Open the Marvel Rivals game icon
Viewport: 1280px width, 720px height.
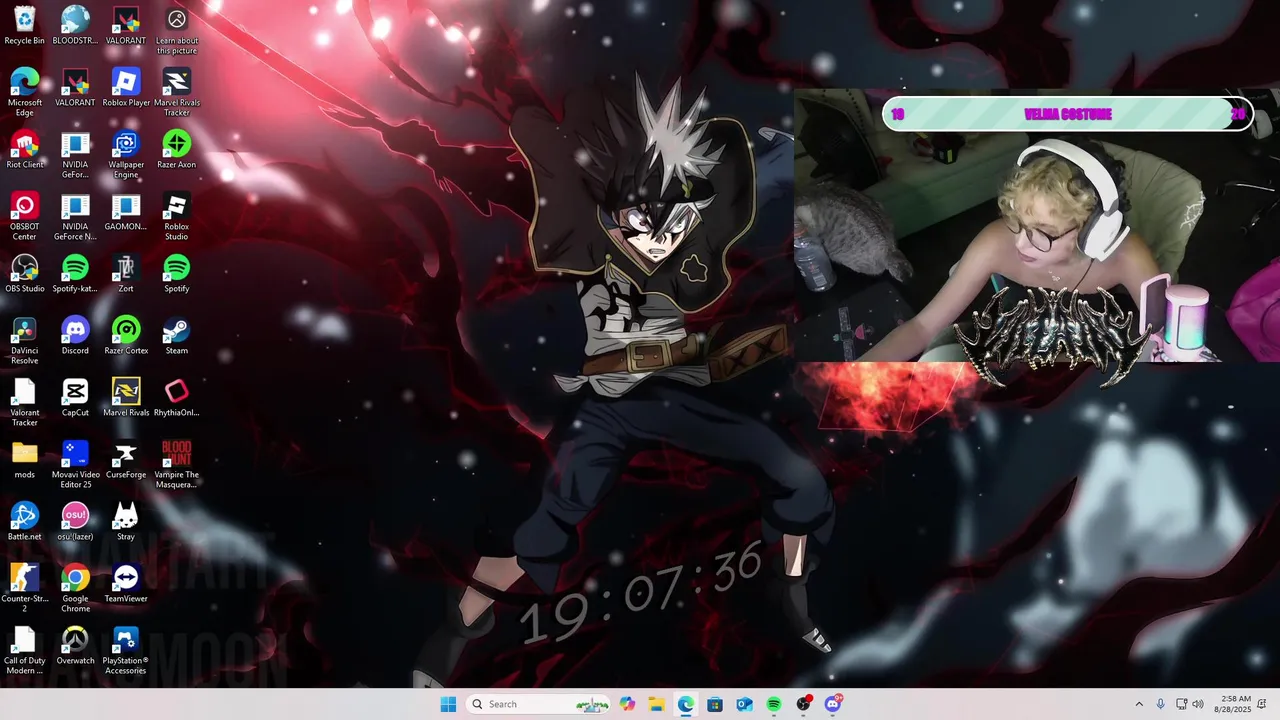(x=126, y=398)
